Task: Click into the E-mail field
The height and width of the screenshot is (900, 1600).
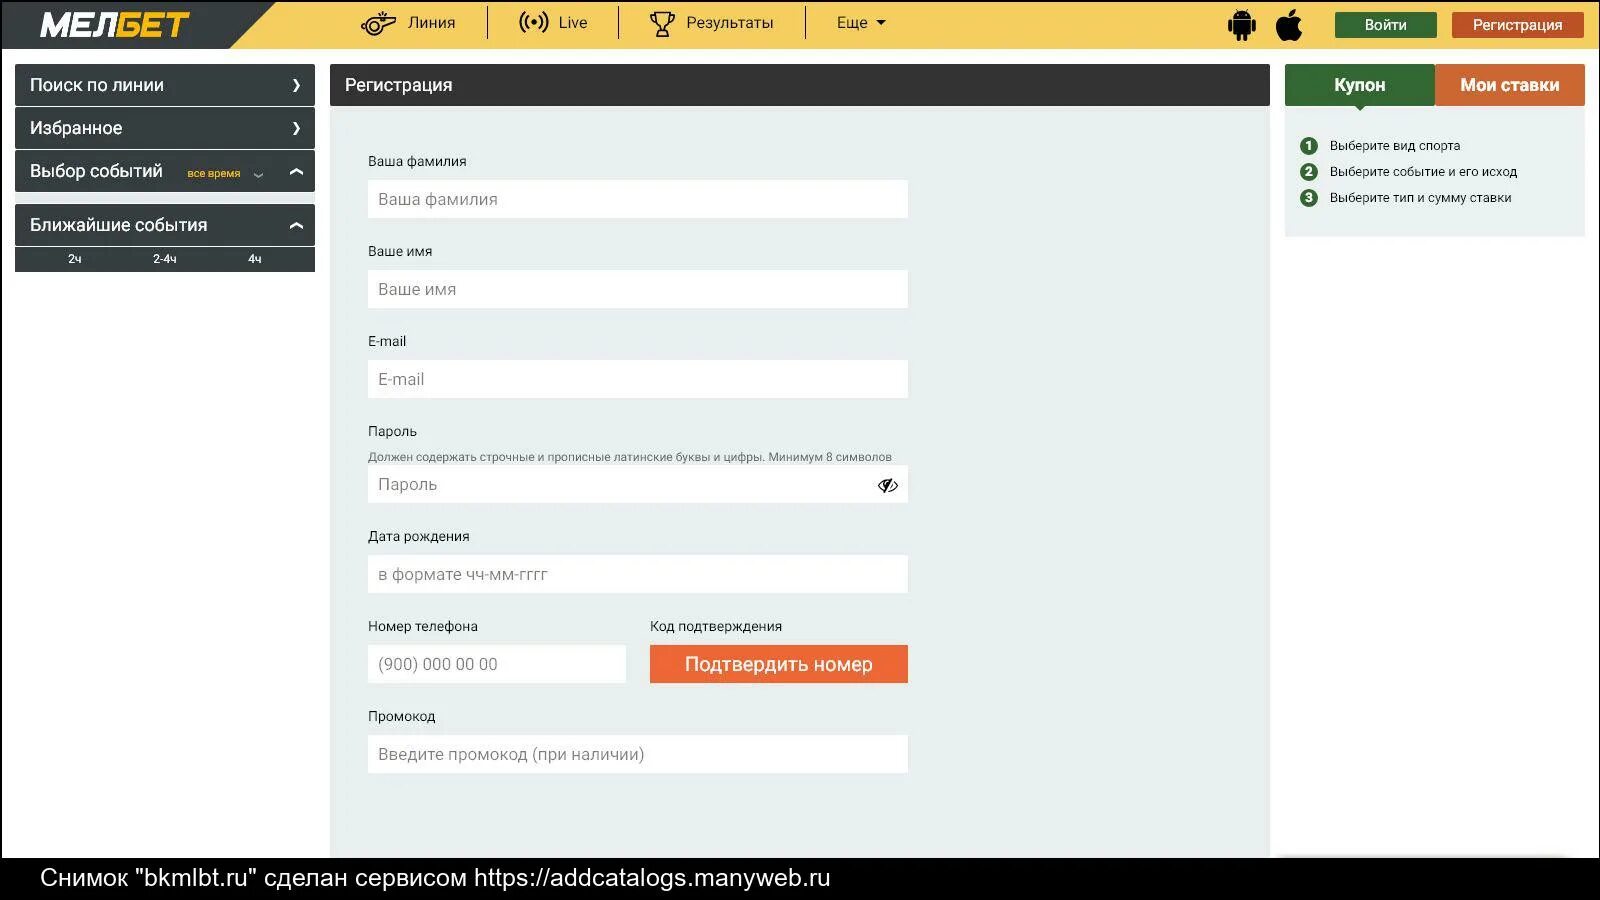Action: (x=638, y=379)
